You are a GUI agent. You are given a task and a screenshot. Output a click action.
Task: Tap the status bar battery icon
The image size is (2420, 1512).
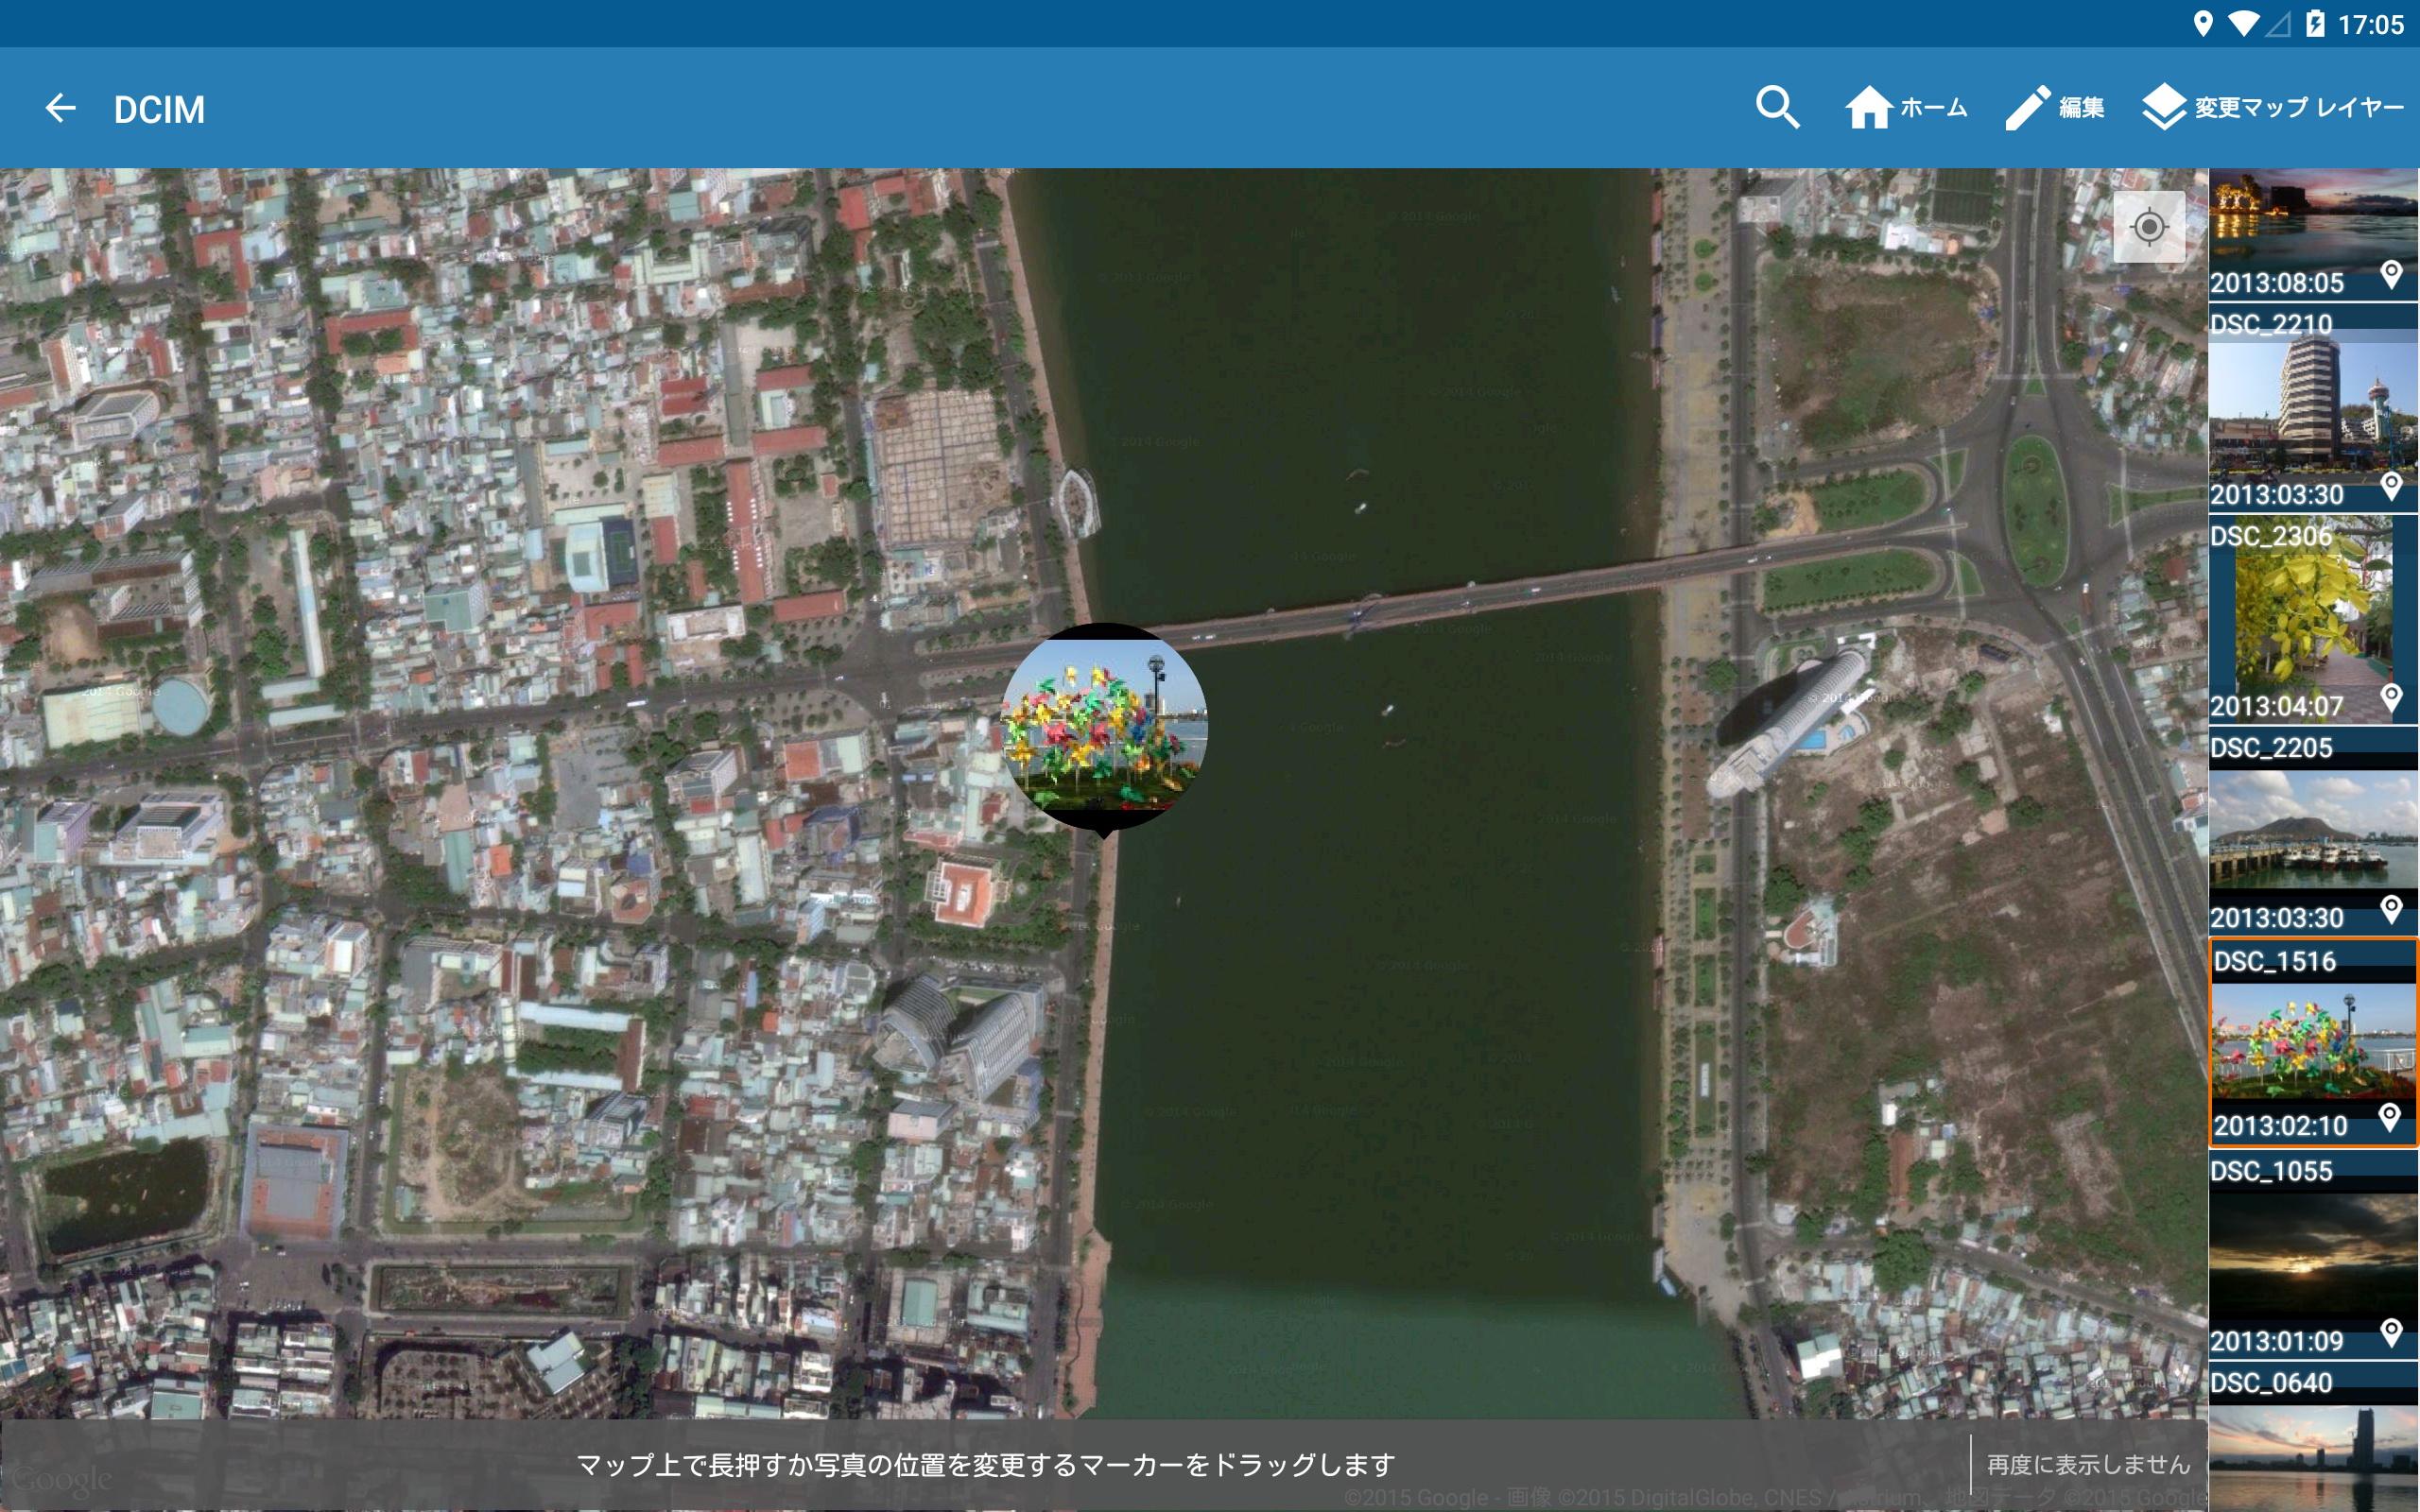(2314, 23)
